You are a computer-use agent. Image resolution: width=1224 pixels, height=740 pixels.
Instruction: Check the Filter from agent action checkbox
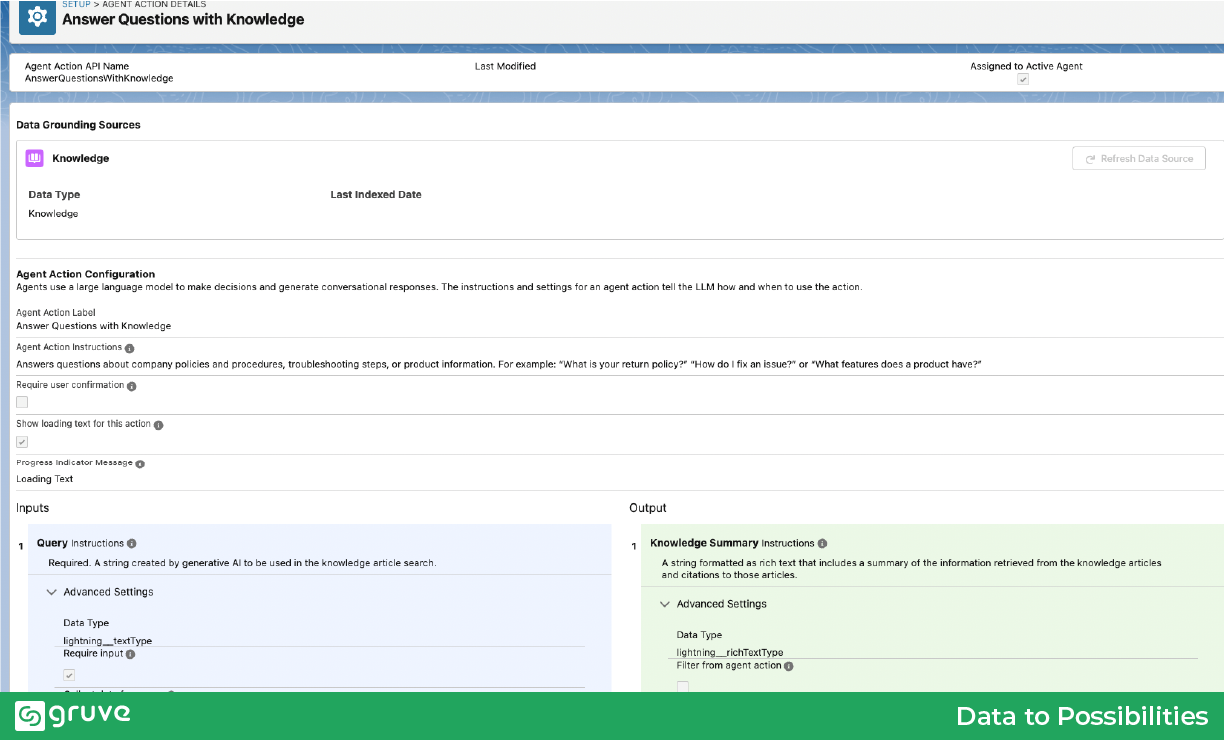pyautogui.click(x=683, y=686)
